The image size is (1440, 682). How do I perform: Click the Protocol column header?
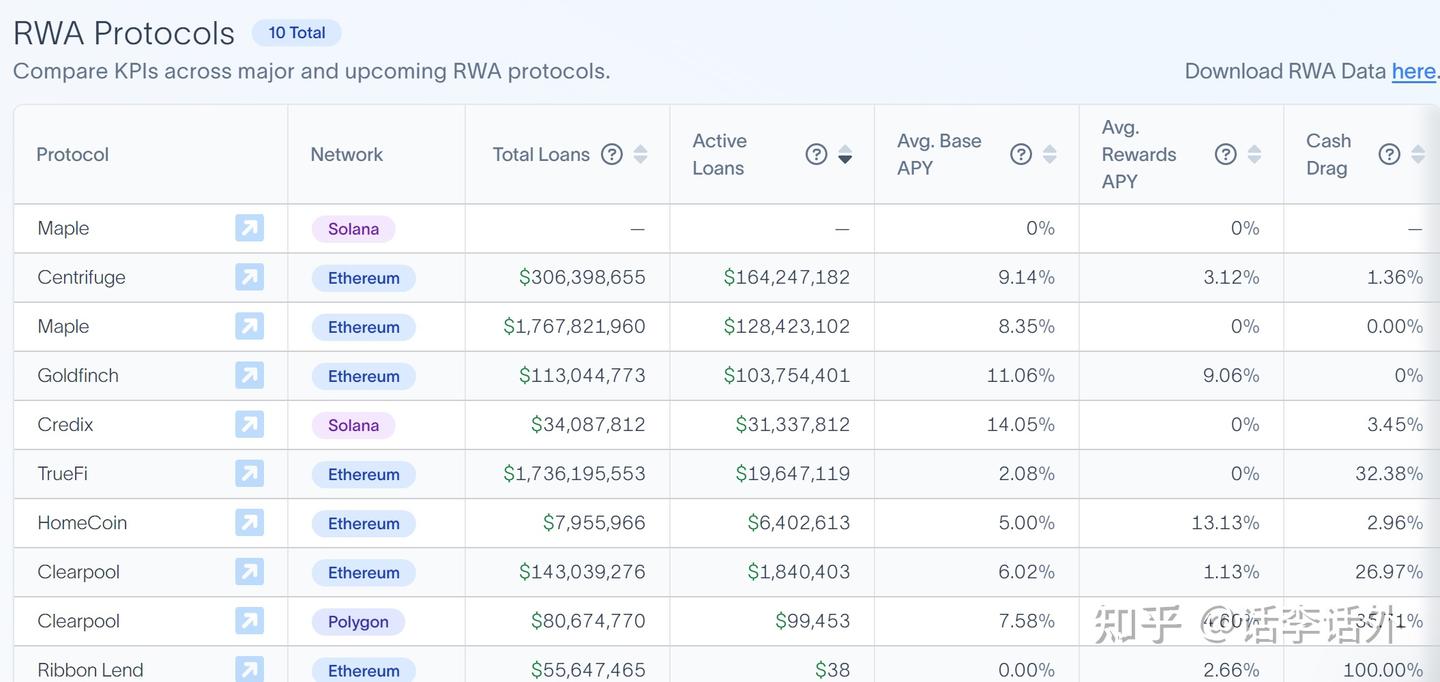pyautogui.click(x=72, y=154)
